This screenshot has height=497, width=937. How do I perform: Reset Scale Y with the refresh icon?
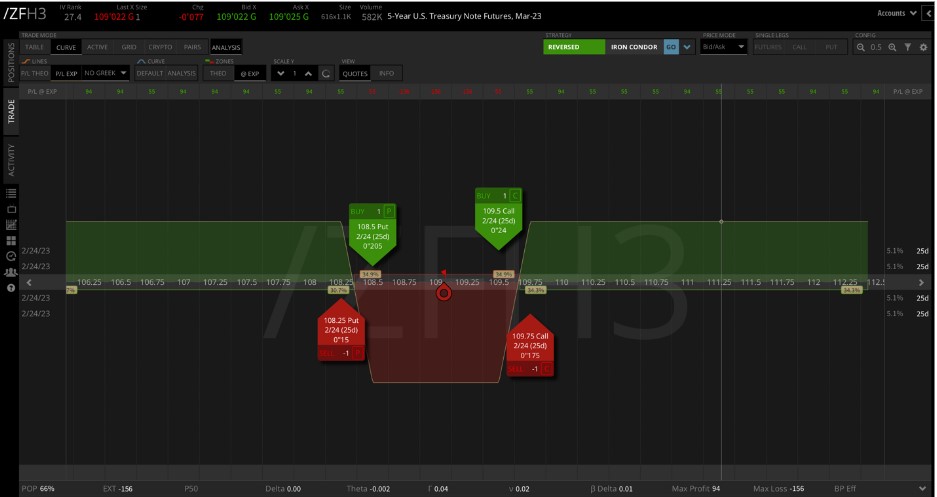tap(326, 73)
